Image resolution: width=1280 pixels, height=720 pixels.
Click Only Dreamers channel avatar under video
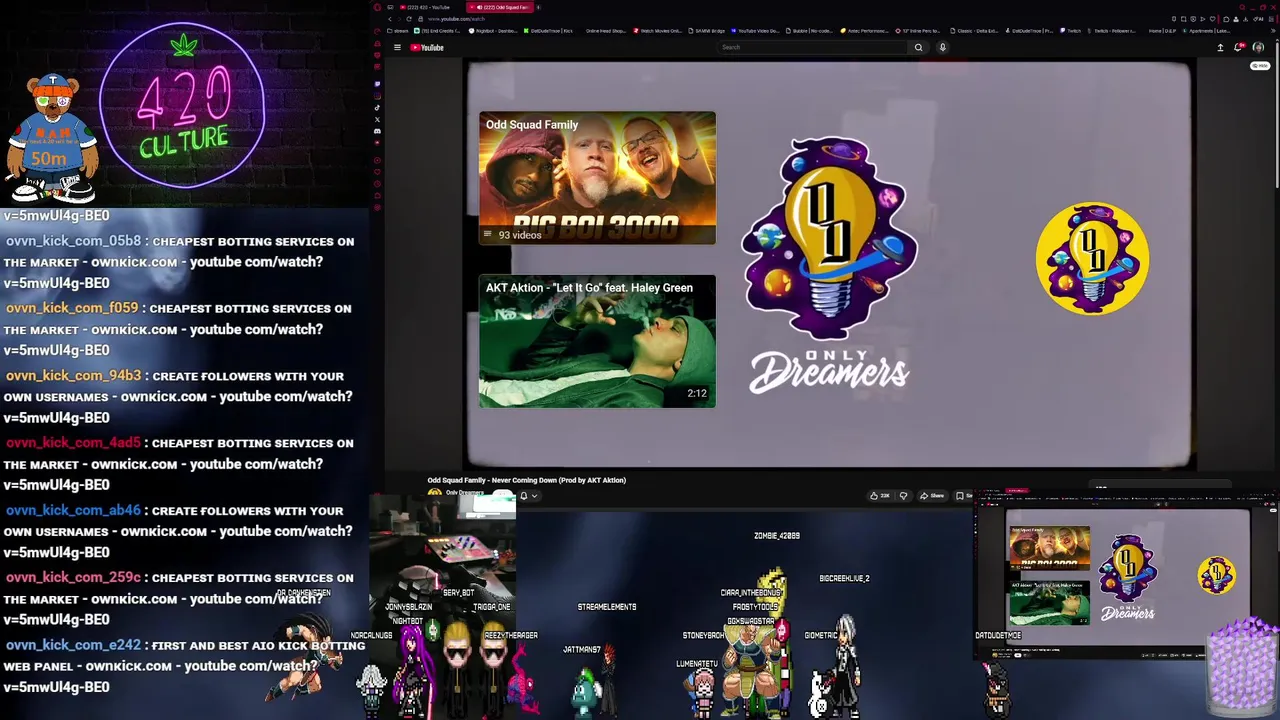coord(434,494)
